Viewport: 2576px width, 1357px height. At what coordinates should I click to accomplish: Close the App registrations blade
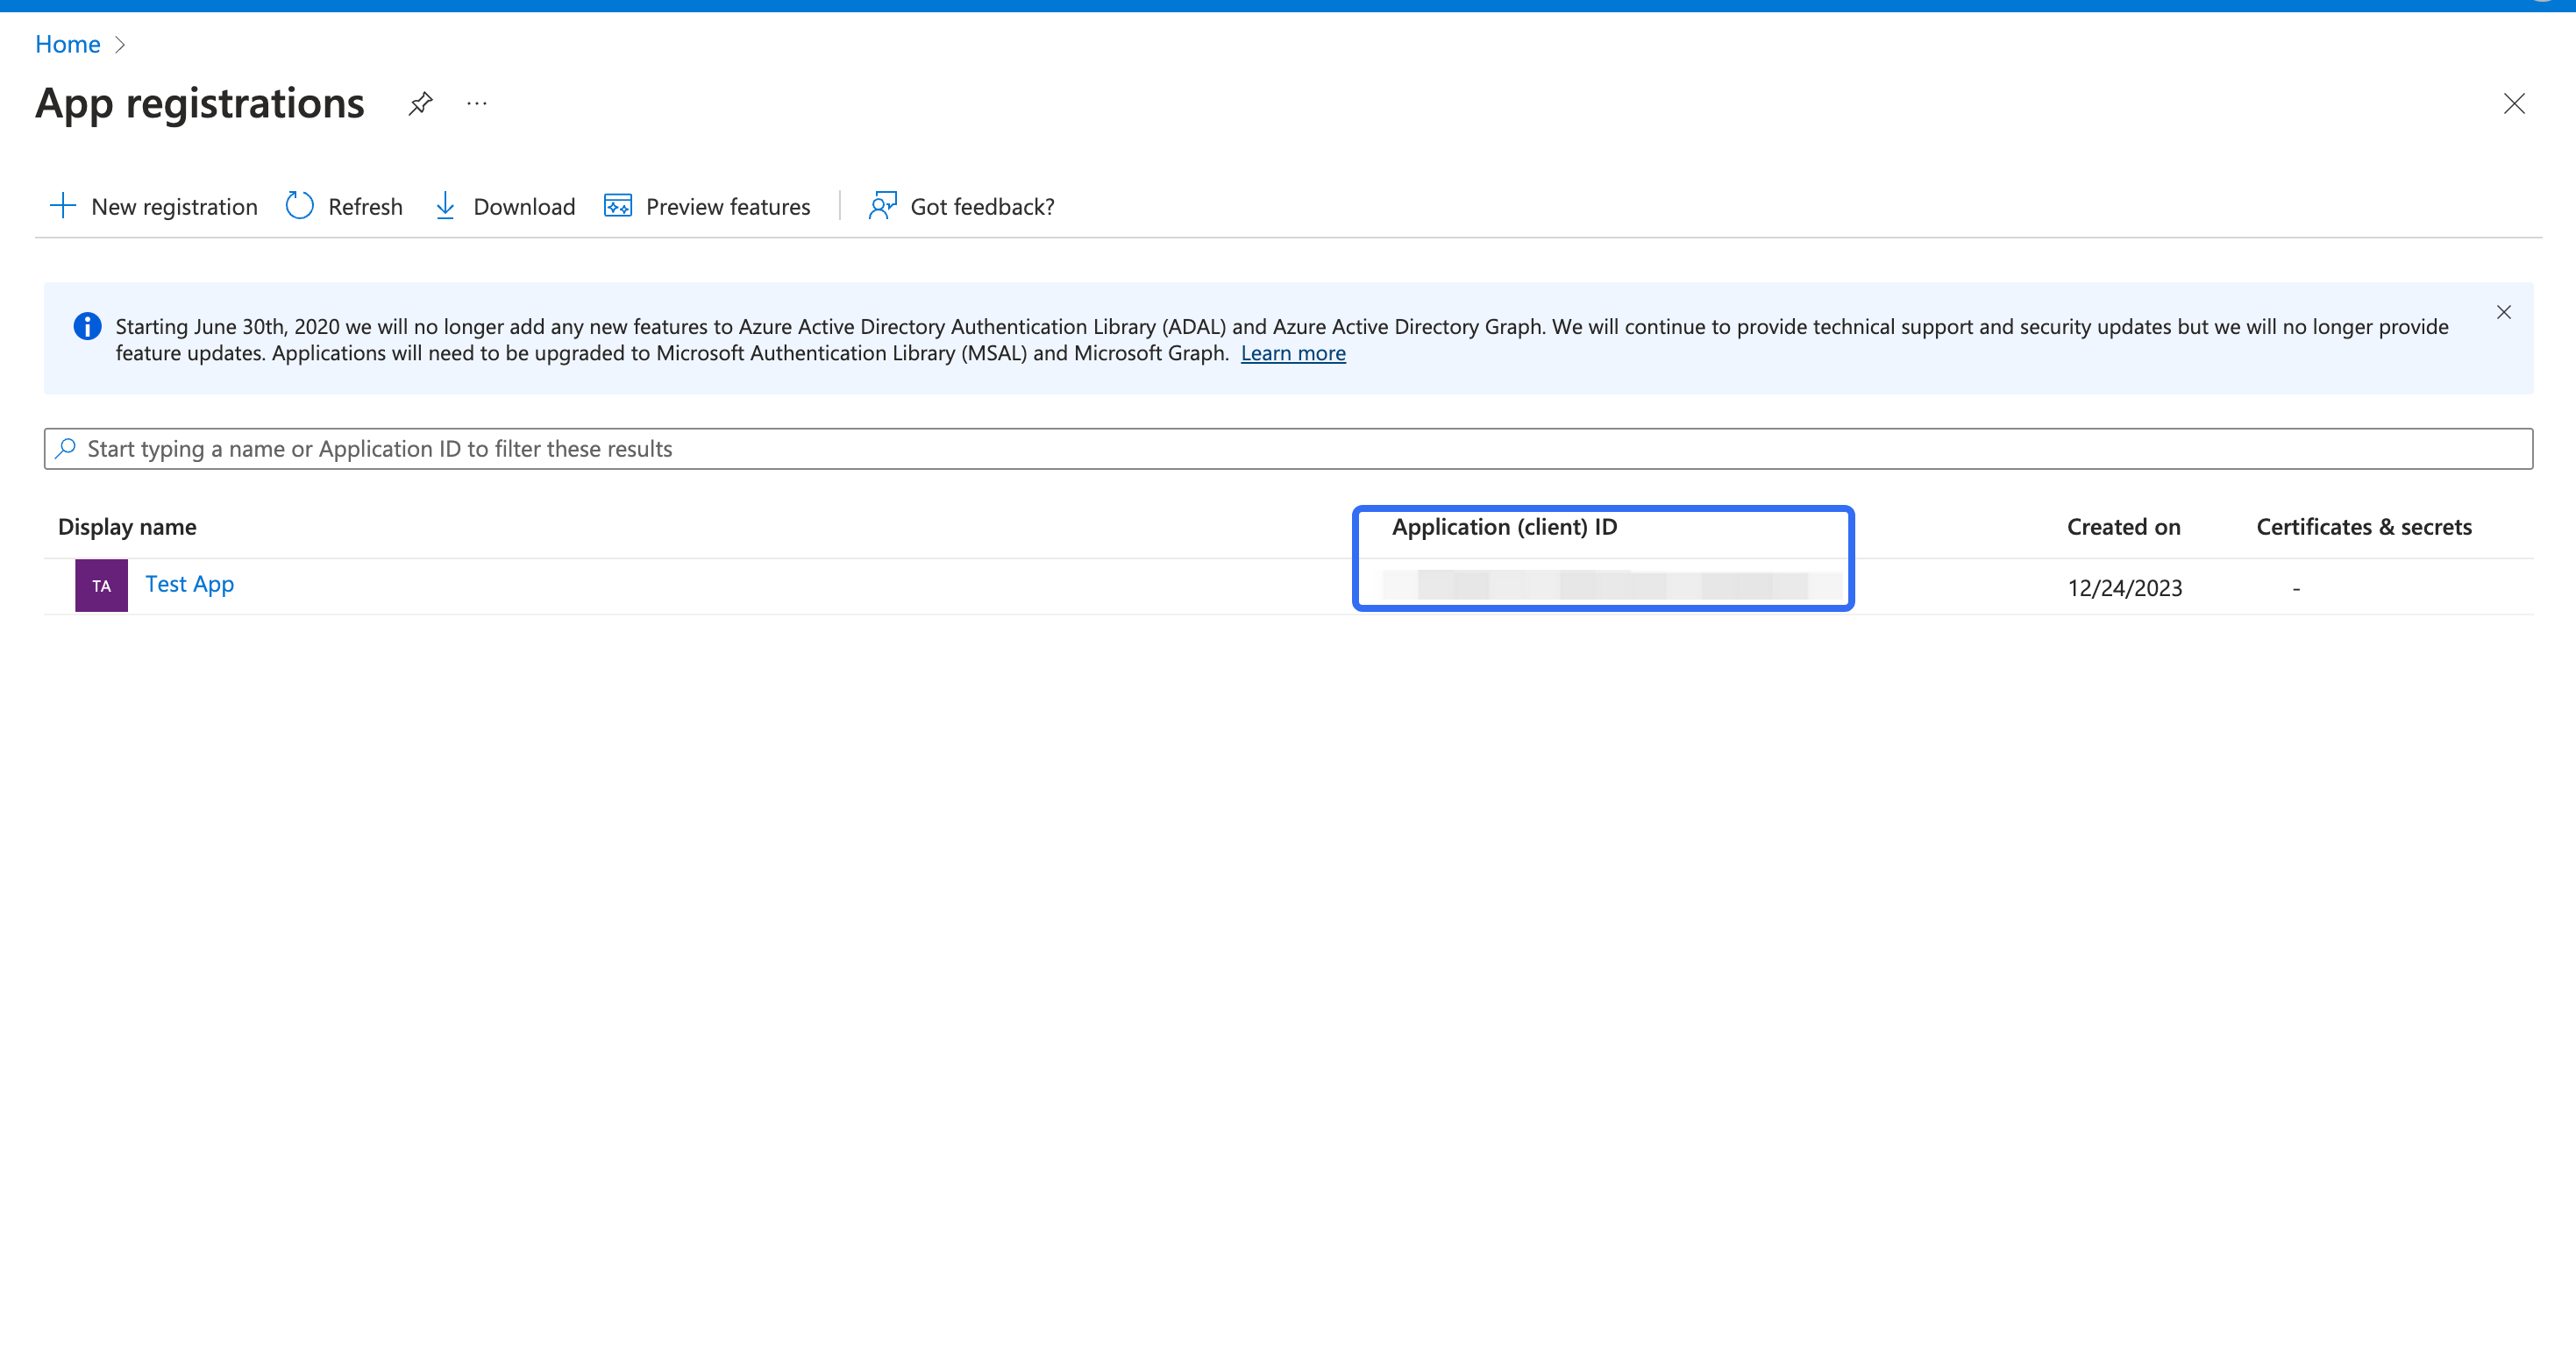(x=2514, y=103)
